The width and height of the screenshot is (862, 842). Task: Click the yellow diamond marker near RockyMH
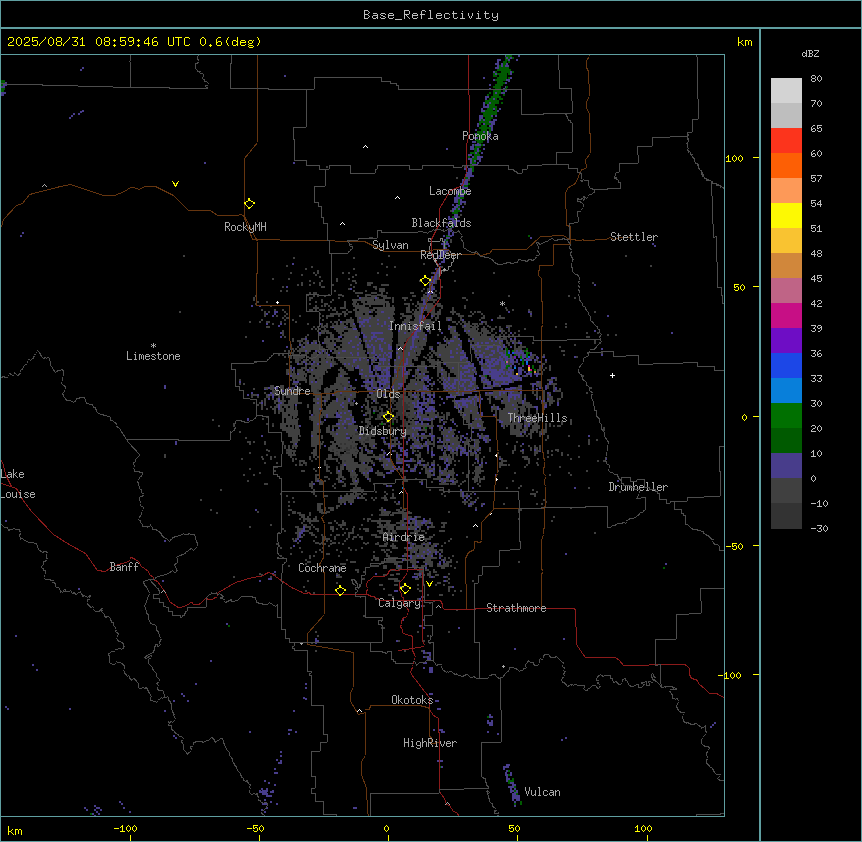(250, 204)
